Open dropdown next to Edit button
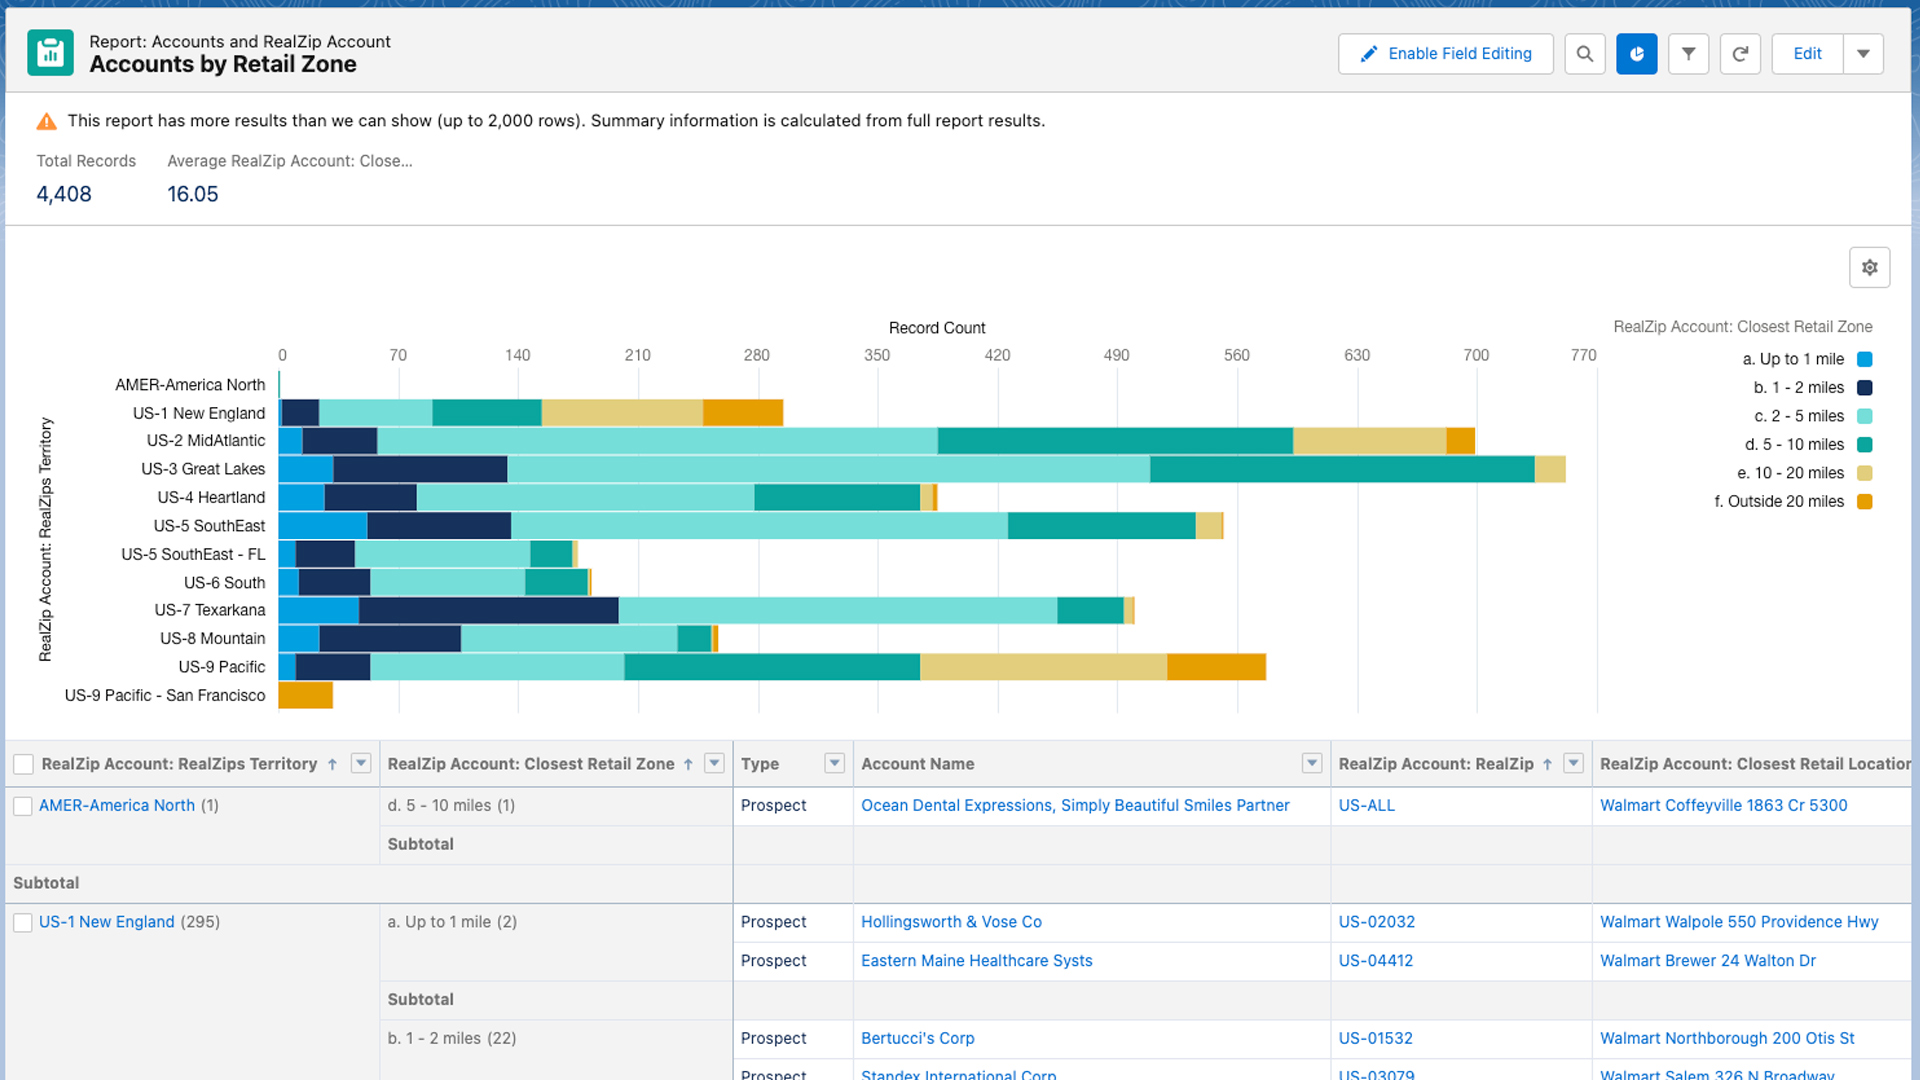 pyautogui.click(x=1863, y=54)
